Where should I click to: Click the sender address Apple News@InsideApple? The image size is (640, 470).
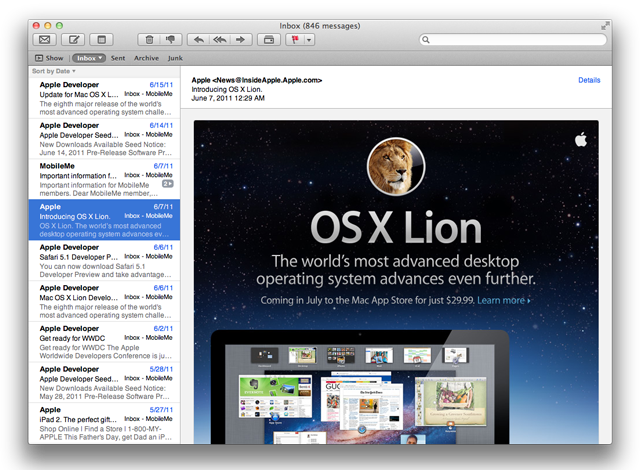tap(257, 80)
